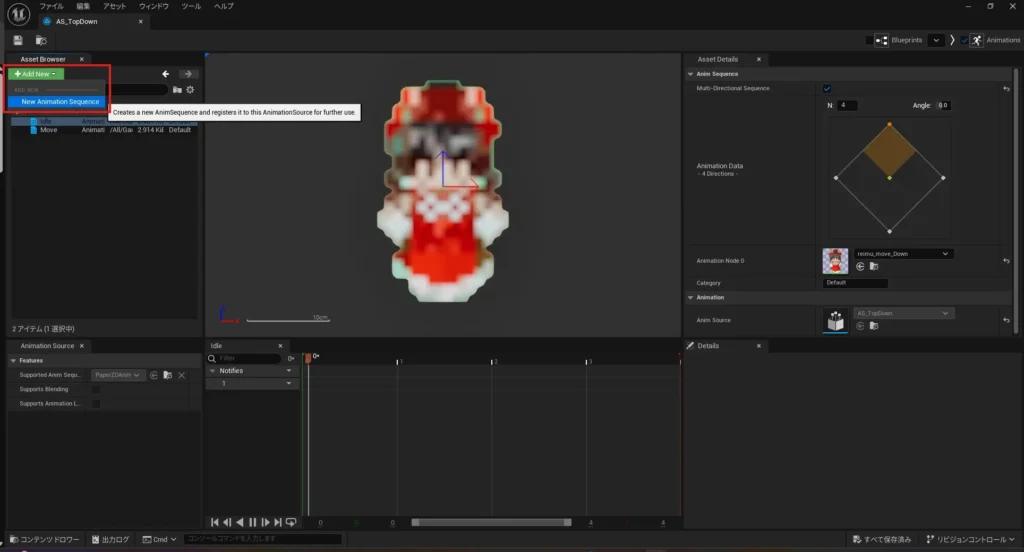Click the Unreal Engine logo icon
Screen dimensions: 1024x552
coord(18,14)
